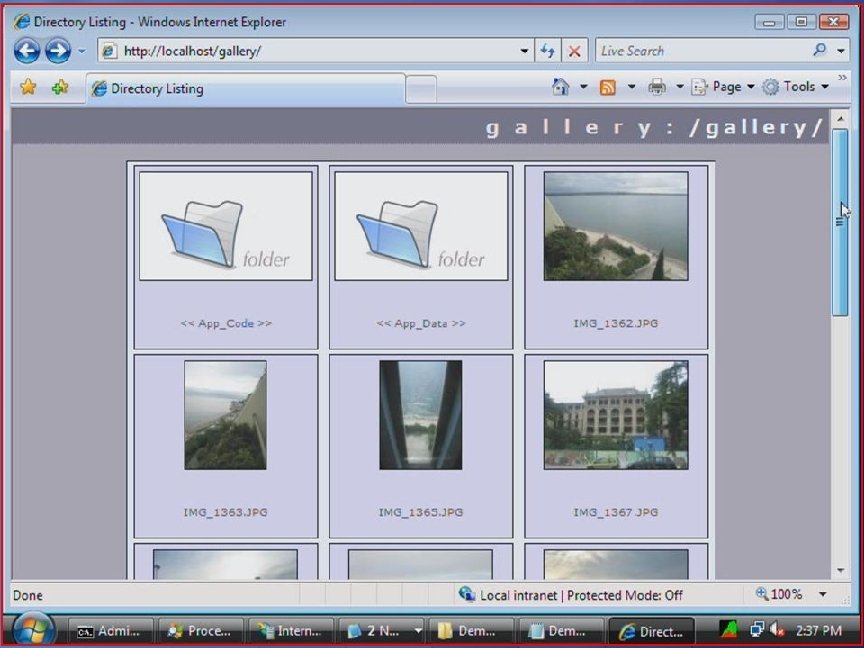This screenshot has width=864, height=648.
Task: Click the magnifier search icon
Action: click(x=820, y=51)
